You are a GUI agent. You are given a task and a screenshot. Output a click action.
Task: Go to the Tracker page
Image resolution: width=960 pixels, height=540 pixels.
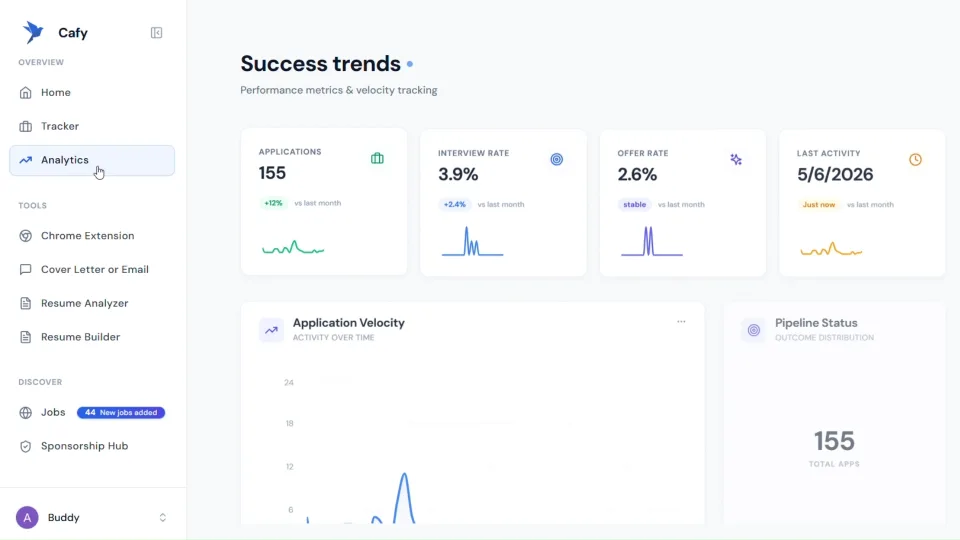[x=92, y=126]
